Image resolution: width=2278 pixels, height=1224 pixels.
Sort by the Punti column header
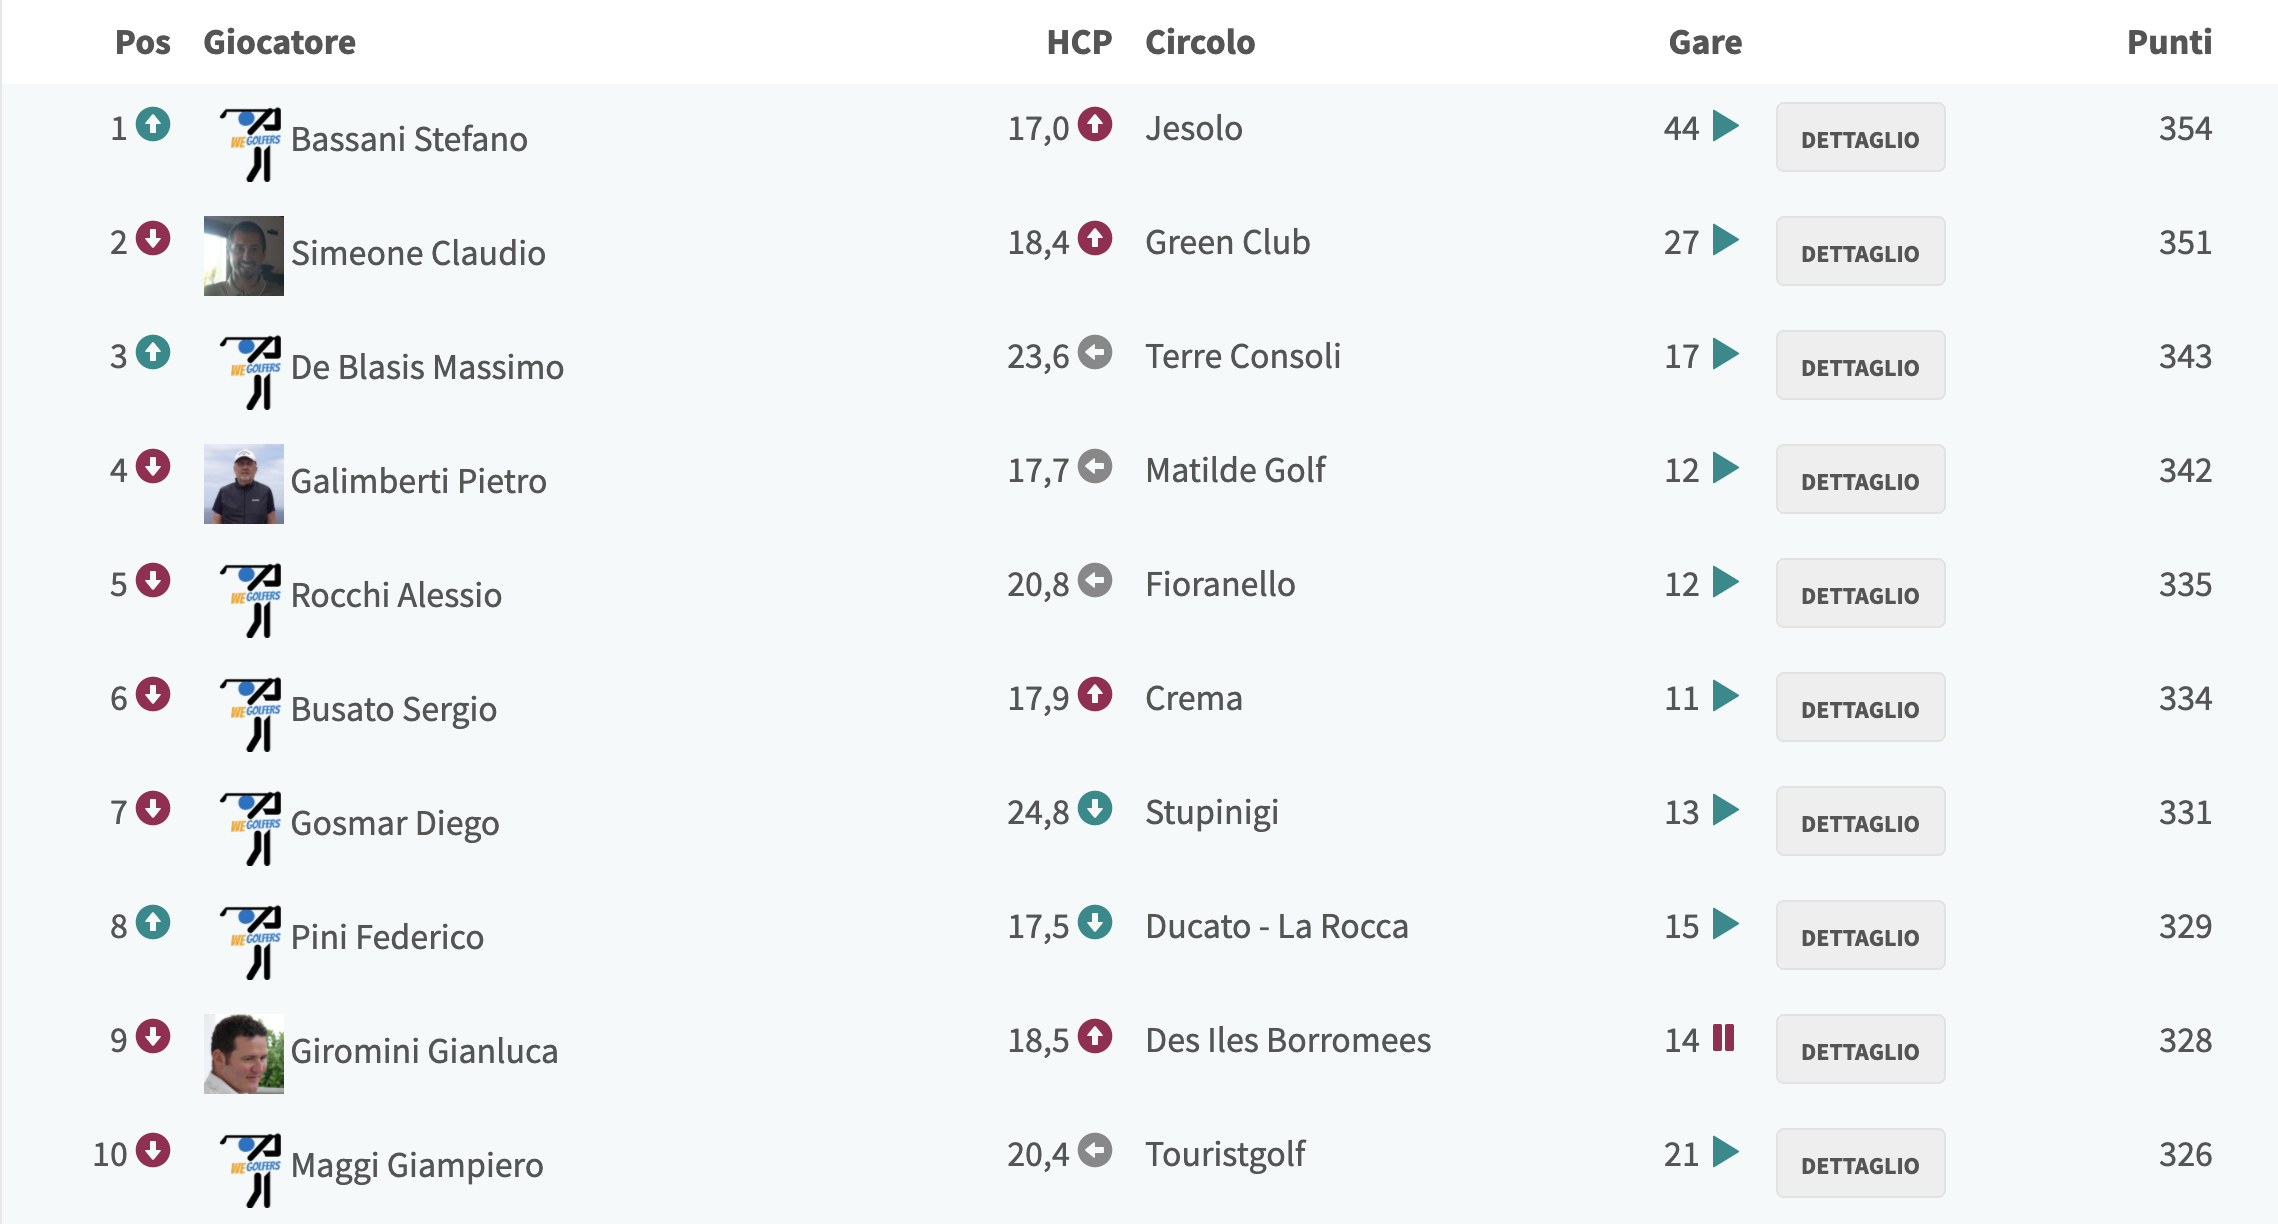2169,42
